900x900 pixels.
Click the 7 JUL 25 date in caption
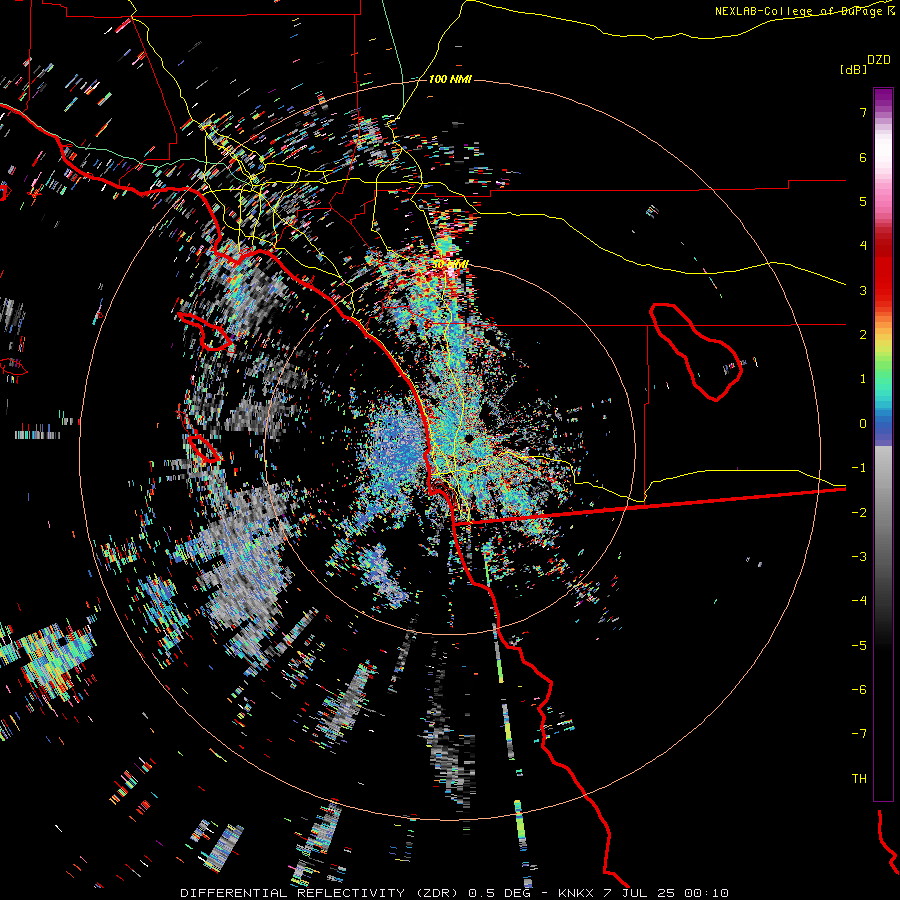click(x=641, y=893)
